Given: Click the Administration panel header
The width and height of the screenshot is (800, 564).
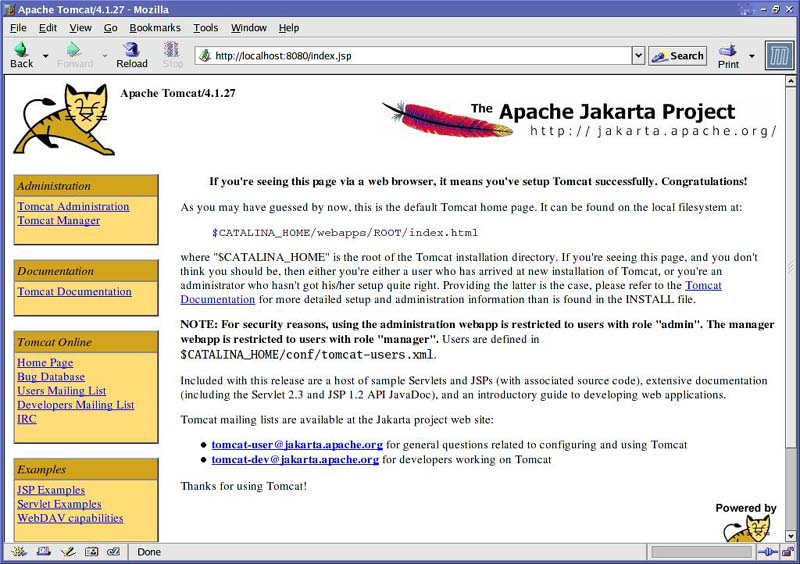Looking at the screenshot, I should point(86,186).
